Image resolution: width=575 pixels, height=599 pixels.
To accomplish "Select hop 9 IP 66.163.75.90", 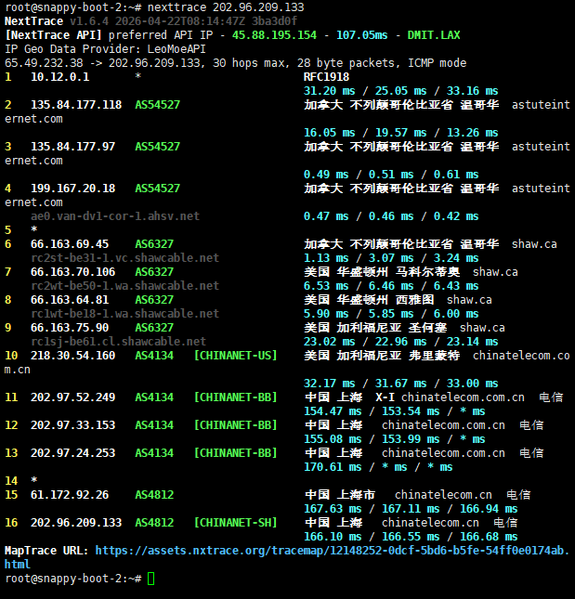I will click(70, 327).
